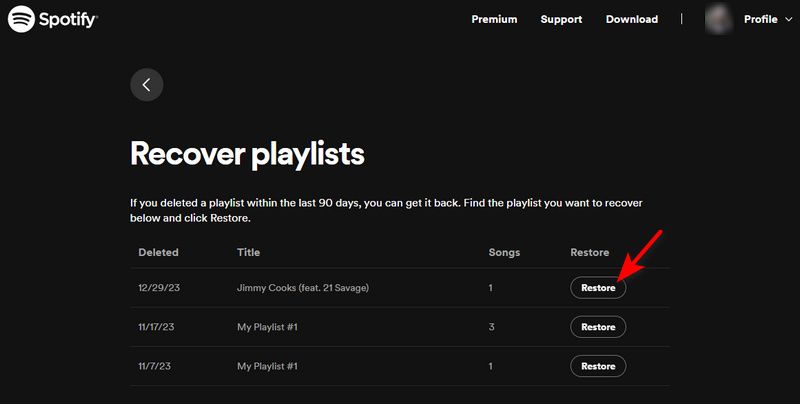Click the 'Title' column header

248,252
